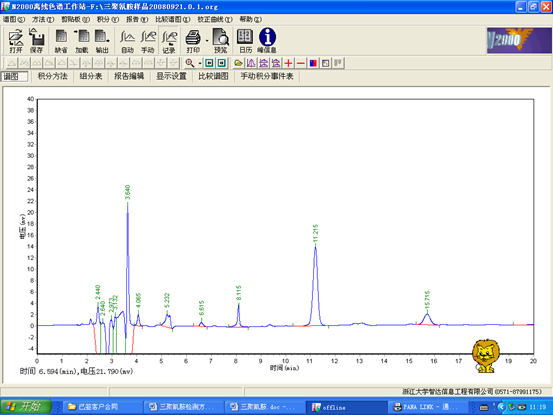The width and height of the screenshot is (553, 415).
Task: Switch to the 组分表 tab
Action: pos(91,76)
